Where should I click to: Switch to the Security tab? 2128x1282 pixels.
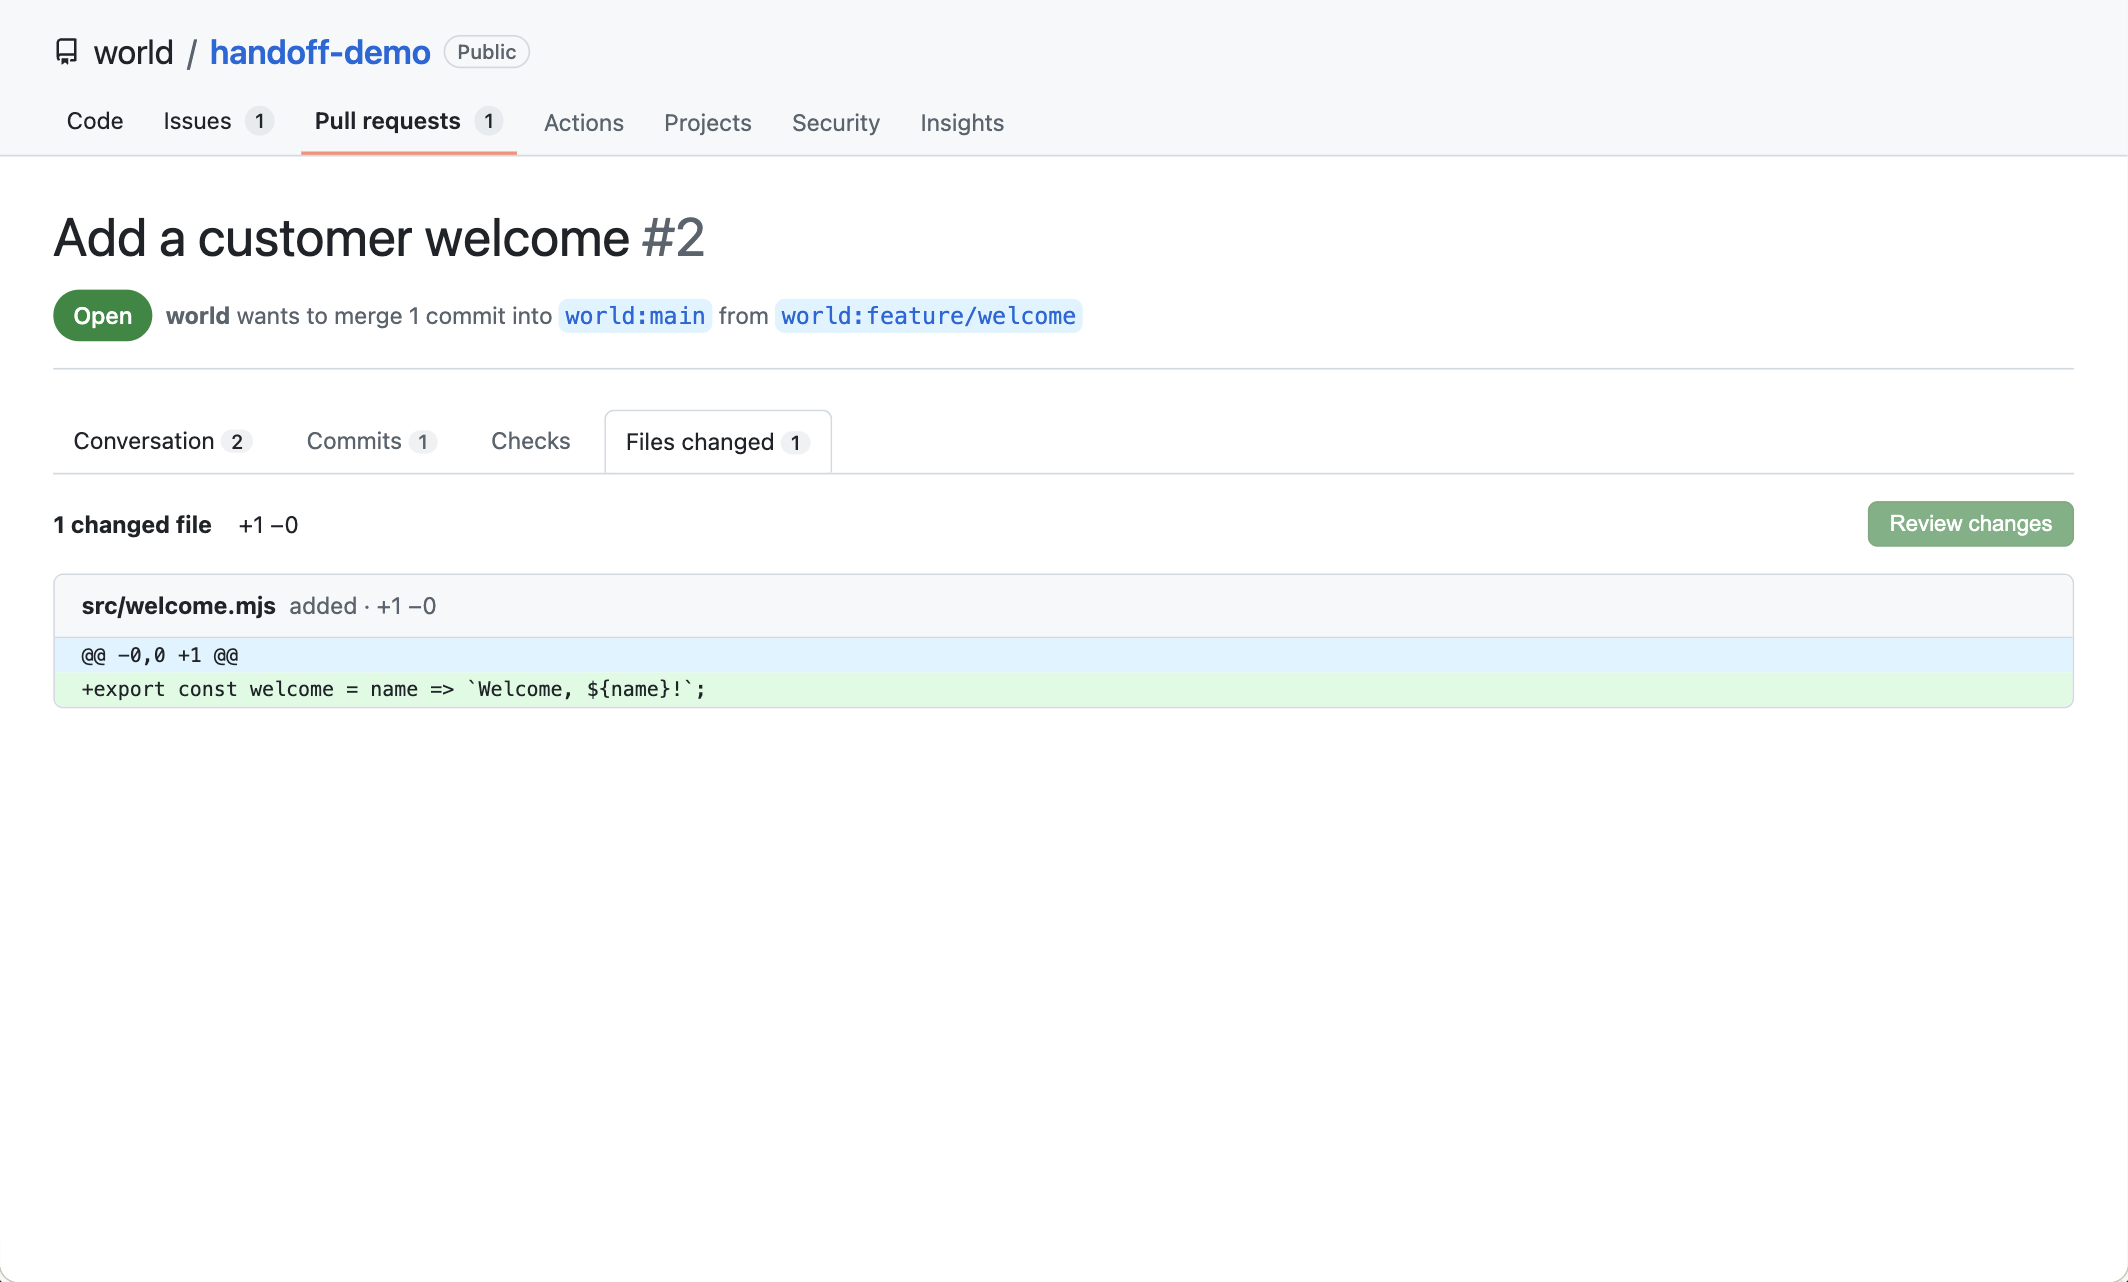[x=836, y=122]
